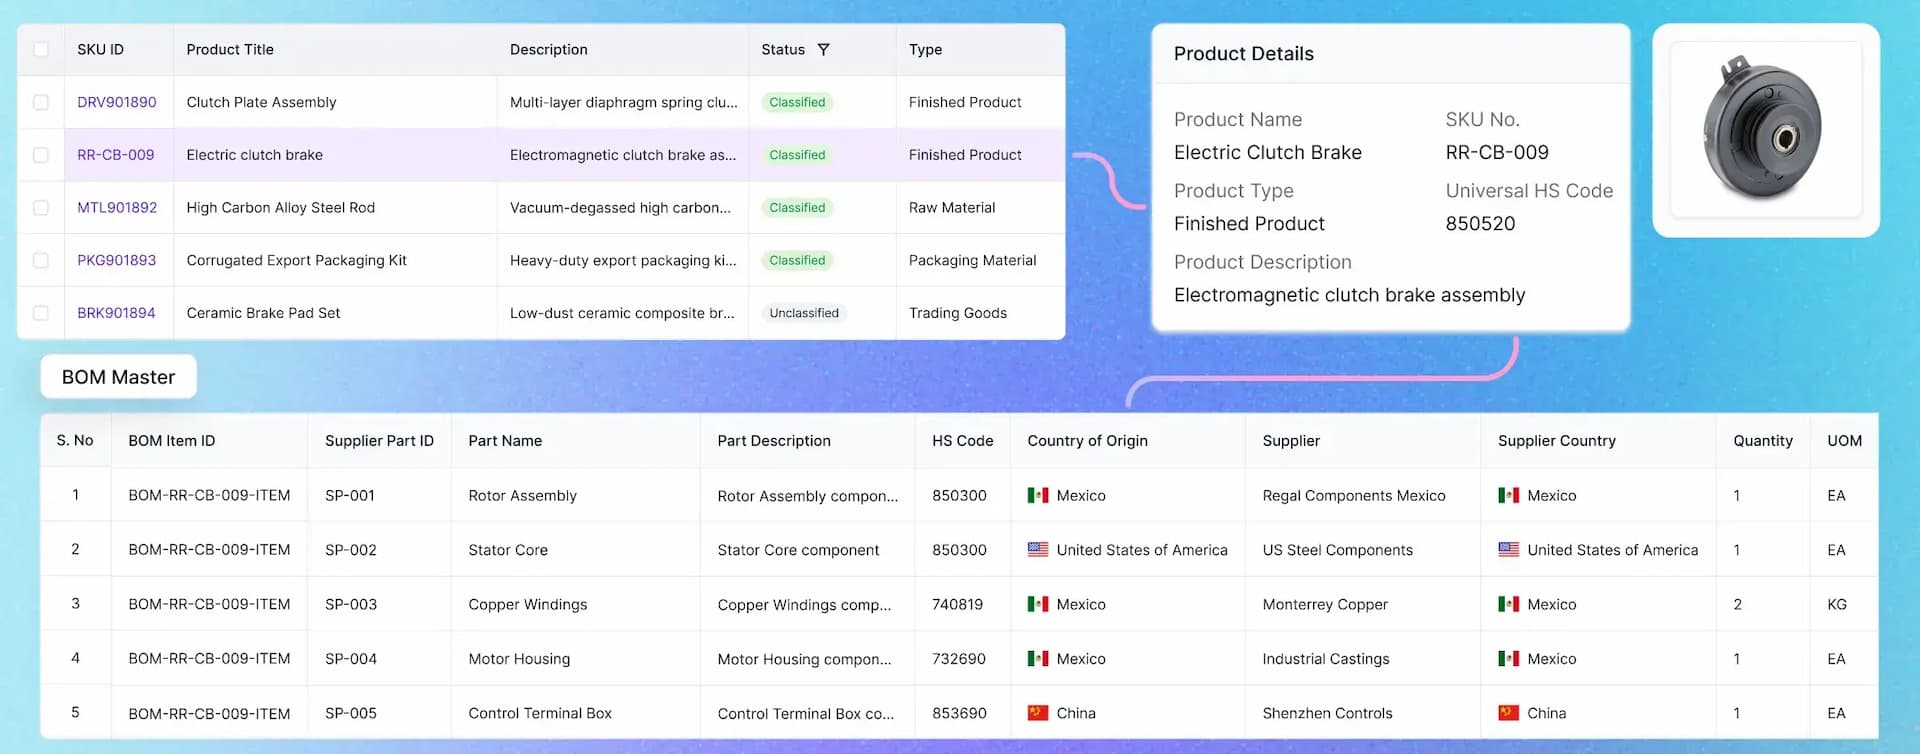The image size is (1920, 754).
Task: Click the Product Details panel heading
Action: pyautogui.click(x=1243, y=54)
